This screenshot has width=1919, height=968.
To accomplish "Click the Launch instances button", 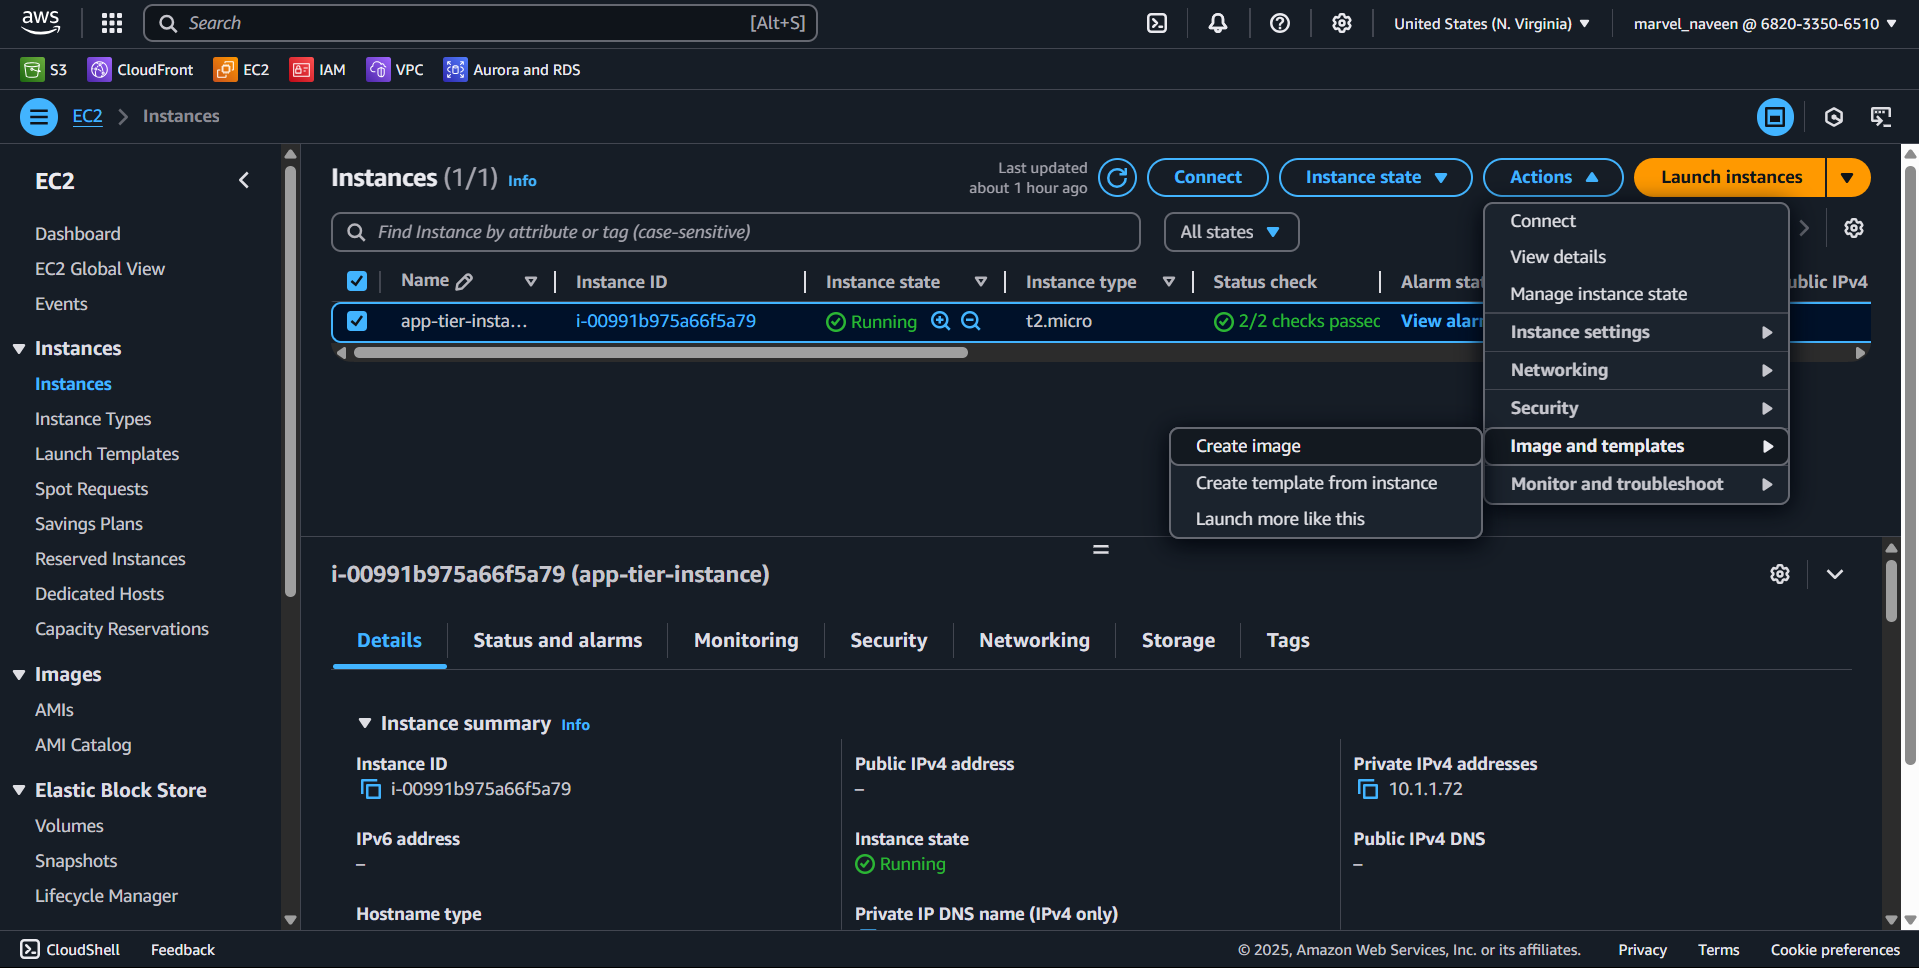I will [1731, 178].
